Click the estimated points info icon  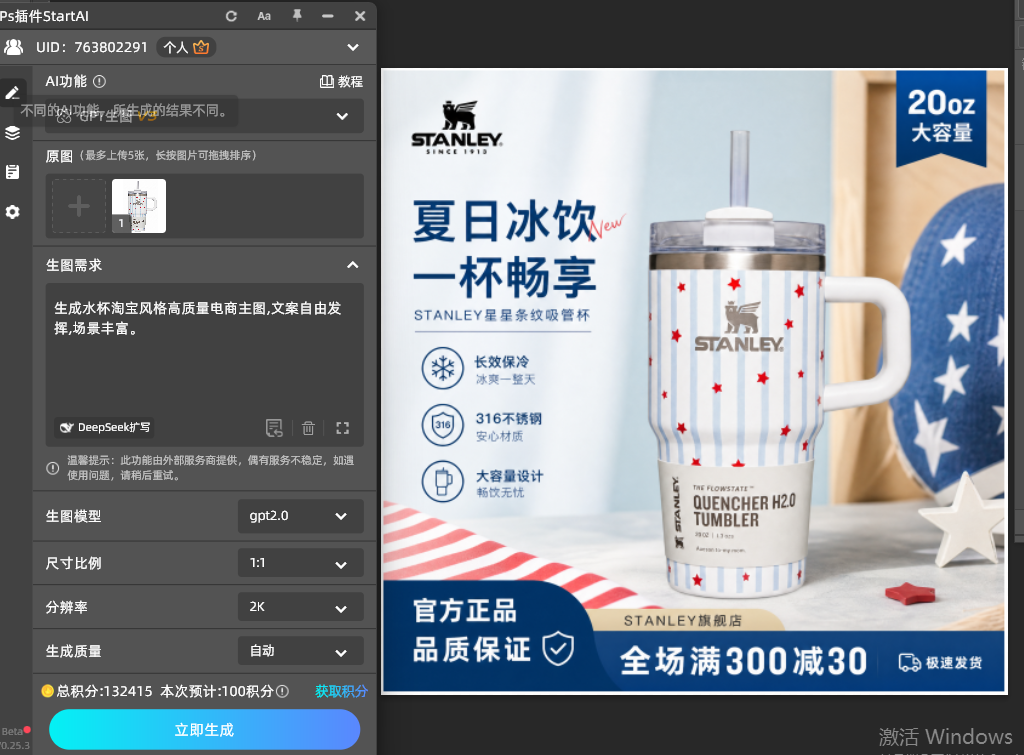coord(282,691)
